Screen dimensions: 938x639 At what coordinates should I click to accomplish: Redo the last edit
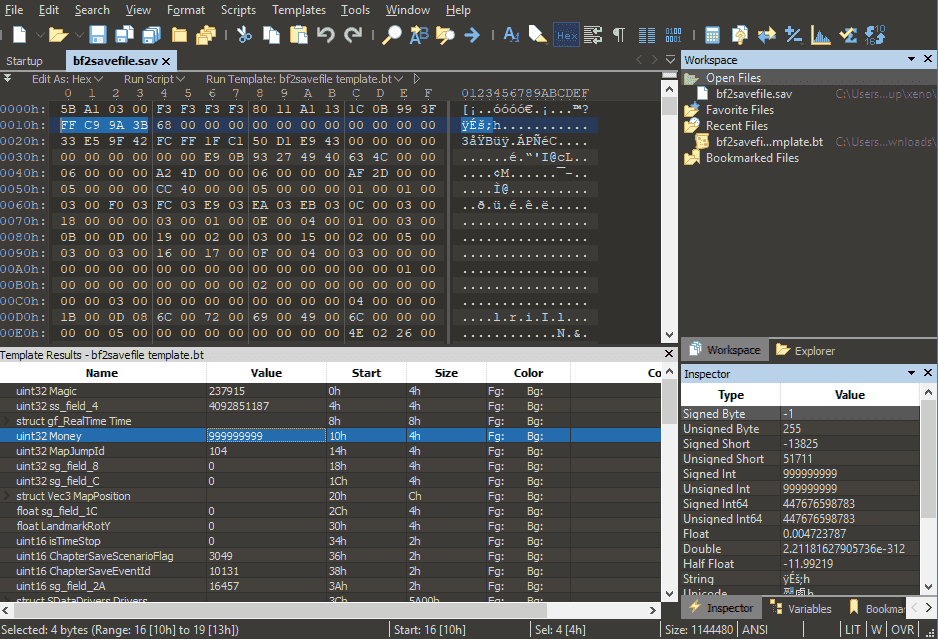click(353, 35)
